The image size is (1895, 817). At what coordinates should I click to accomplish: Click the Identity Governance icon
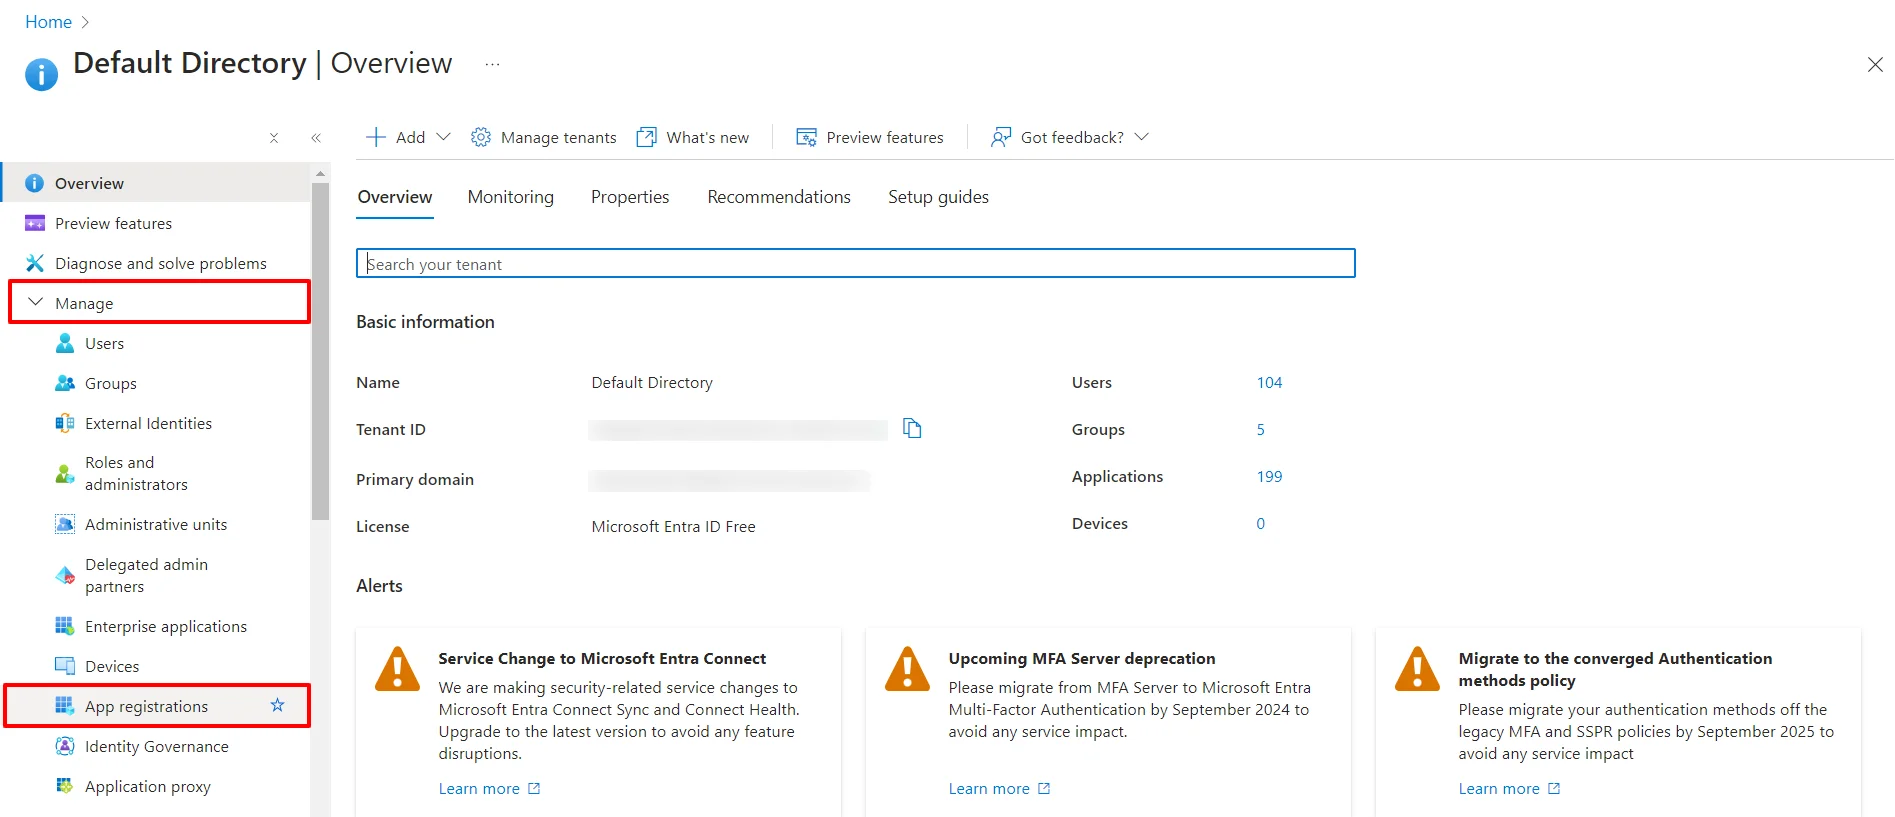tap(65, 746)
